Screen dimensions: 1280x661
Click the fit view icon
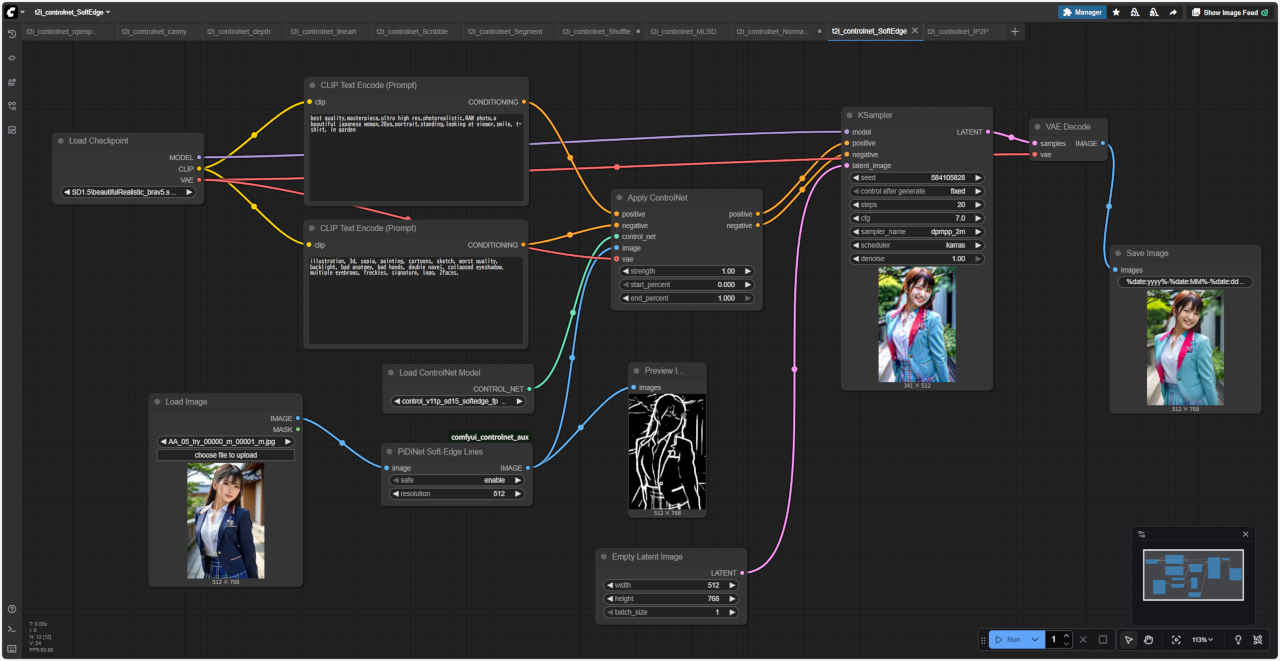tap(1175, 640)
